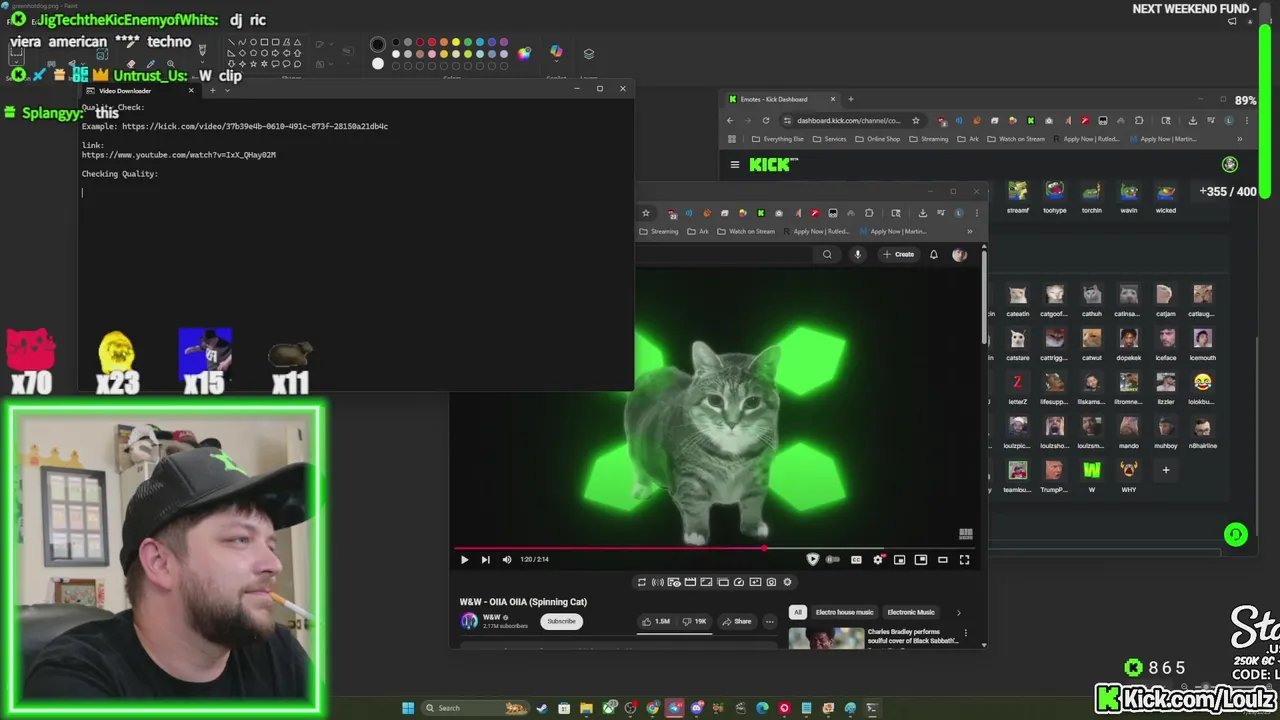The width and height of the screenshot is (1280, 720).
Task: Select the Electronic Music chip
Action: pyautogui.click(x=911, y=612)
